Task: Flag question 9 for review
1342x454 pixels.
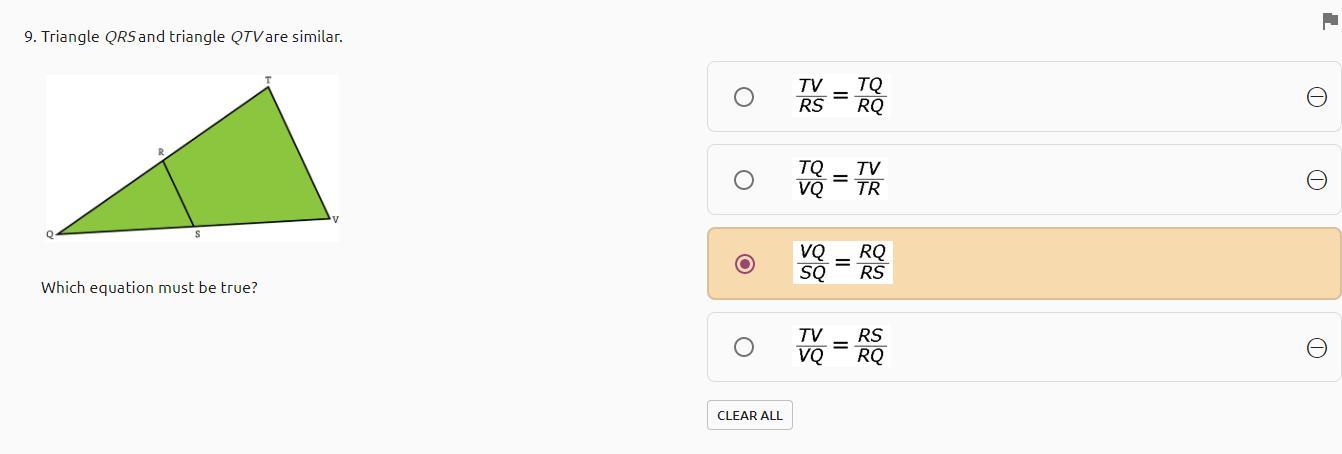Action: tap(1329, 23)
